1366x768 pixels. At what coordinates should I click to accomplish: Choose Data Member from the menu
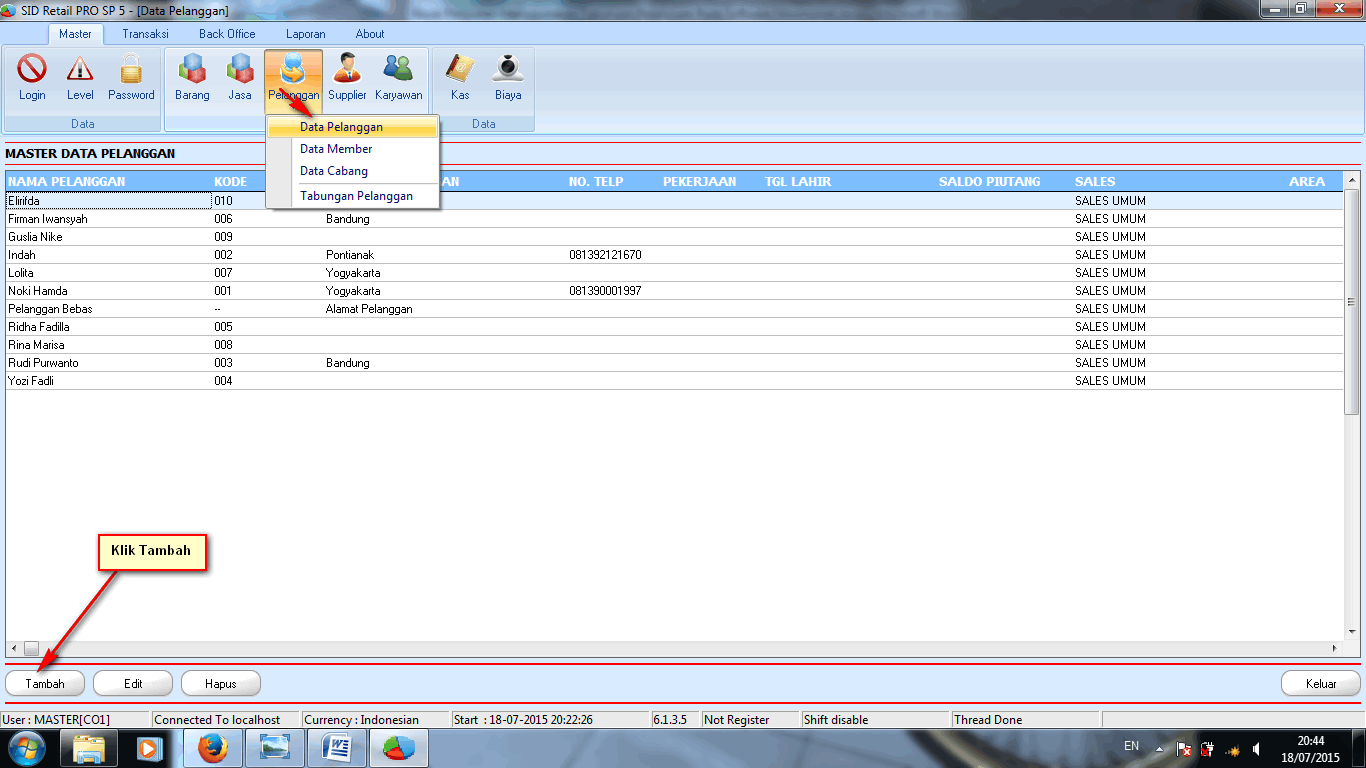353,149
